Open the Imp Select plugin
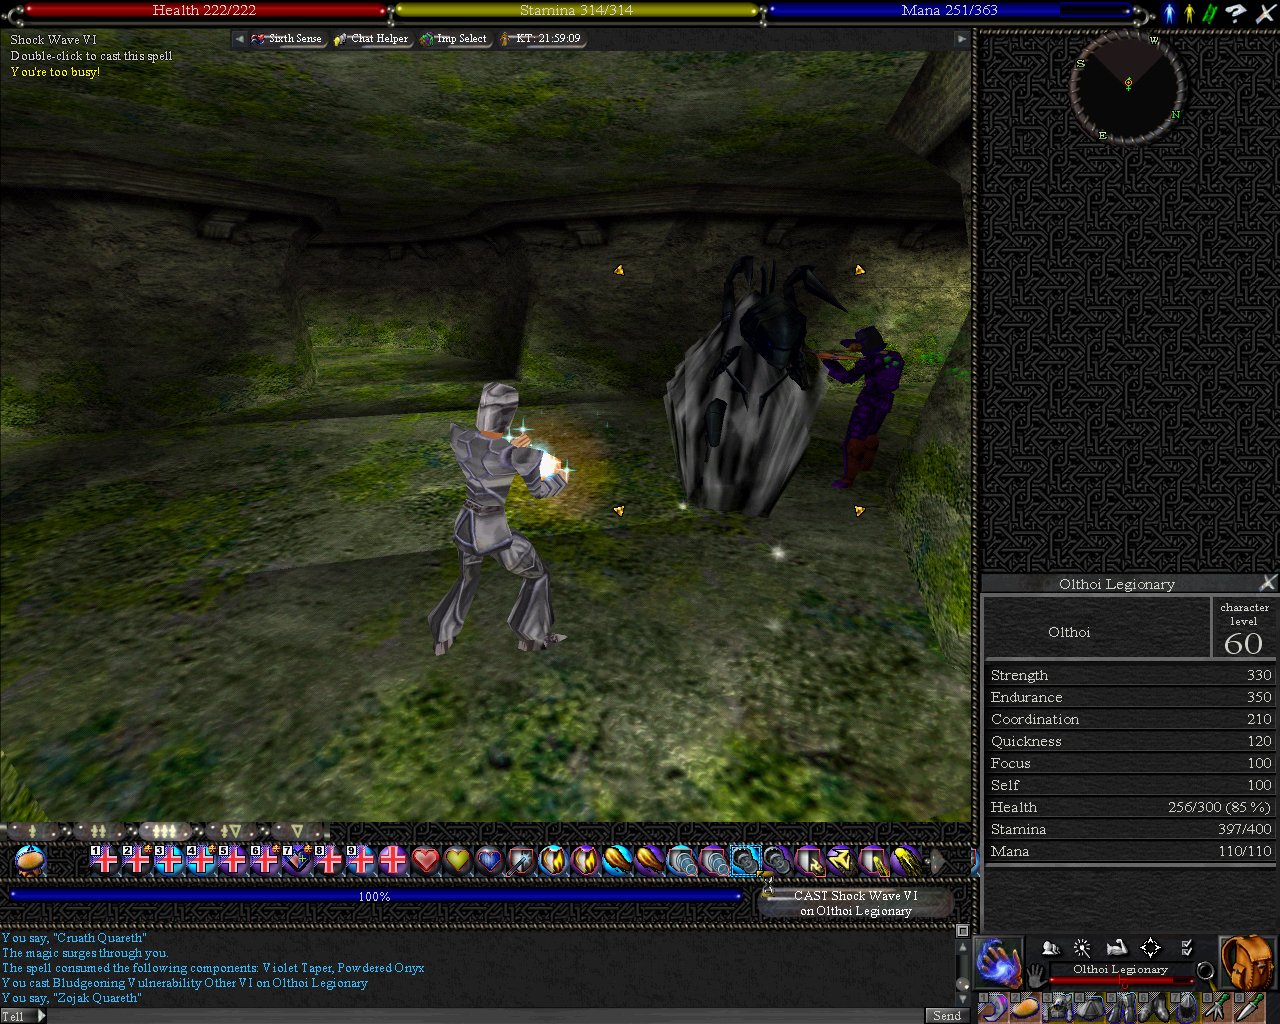The height and width of the screenshot is (1024, 1280). tap(454, 39)
